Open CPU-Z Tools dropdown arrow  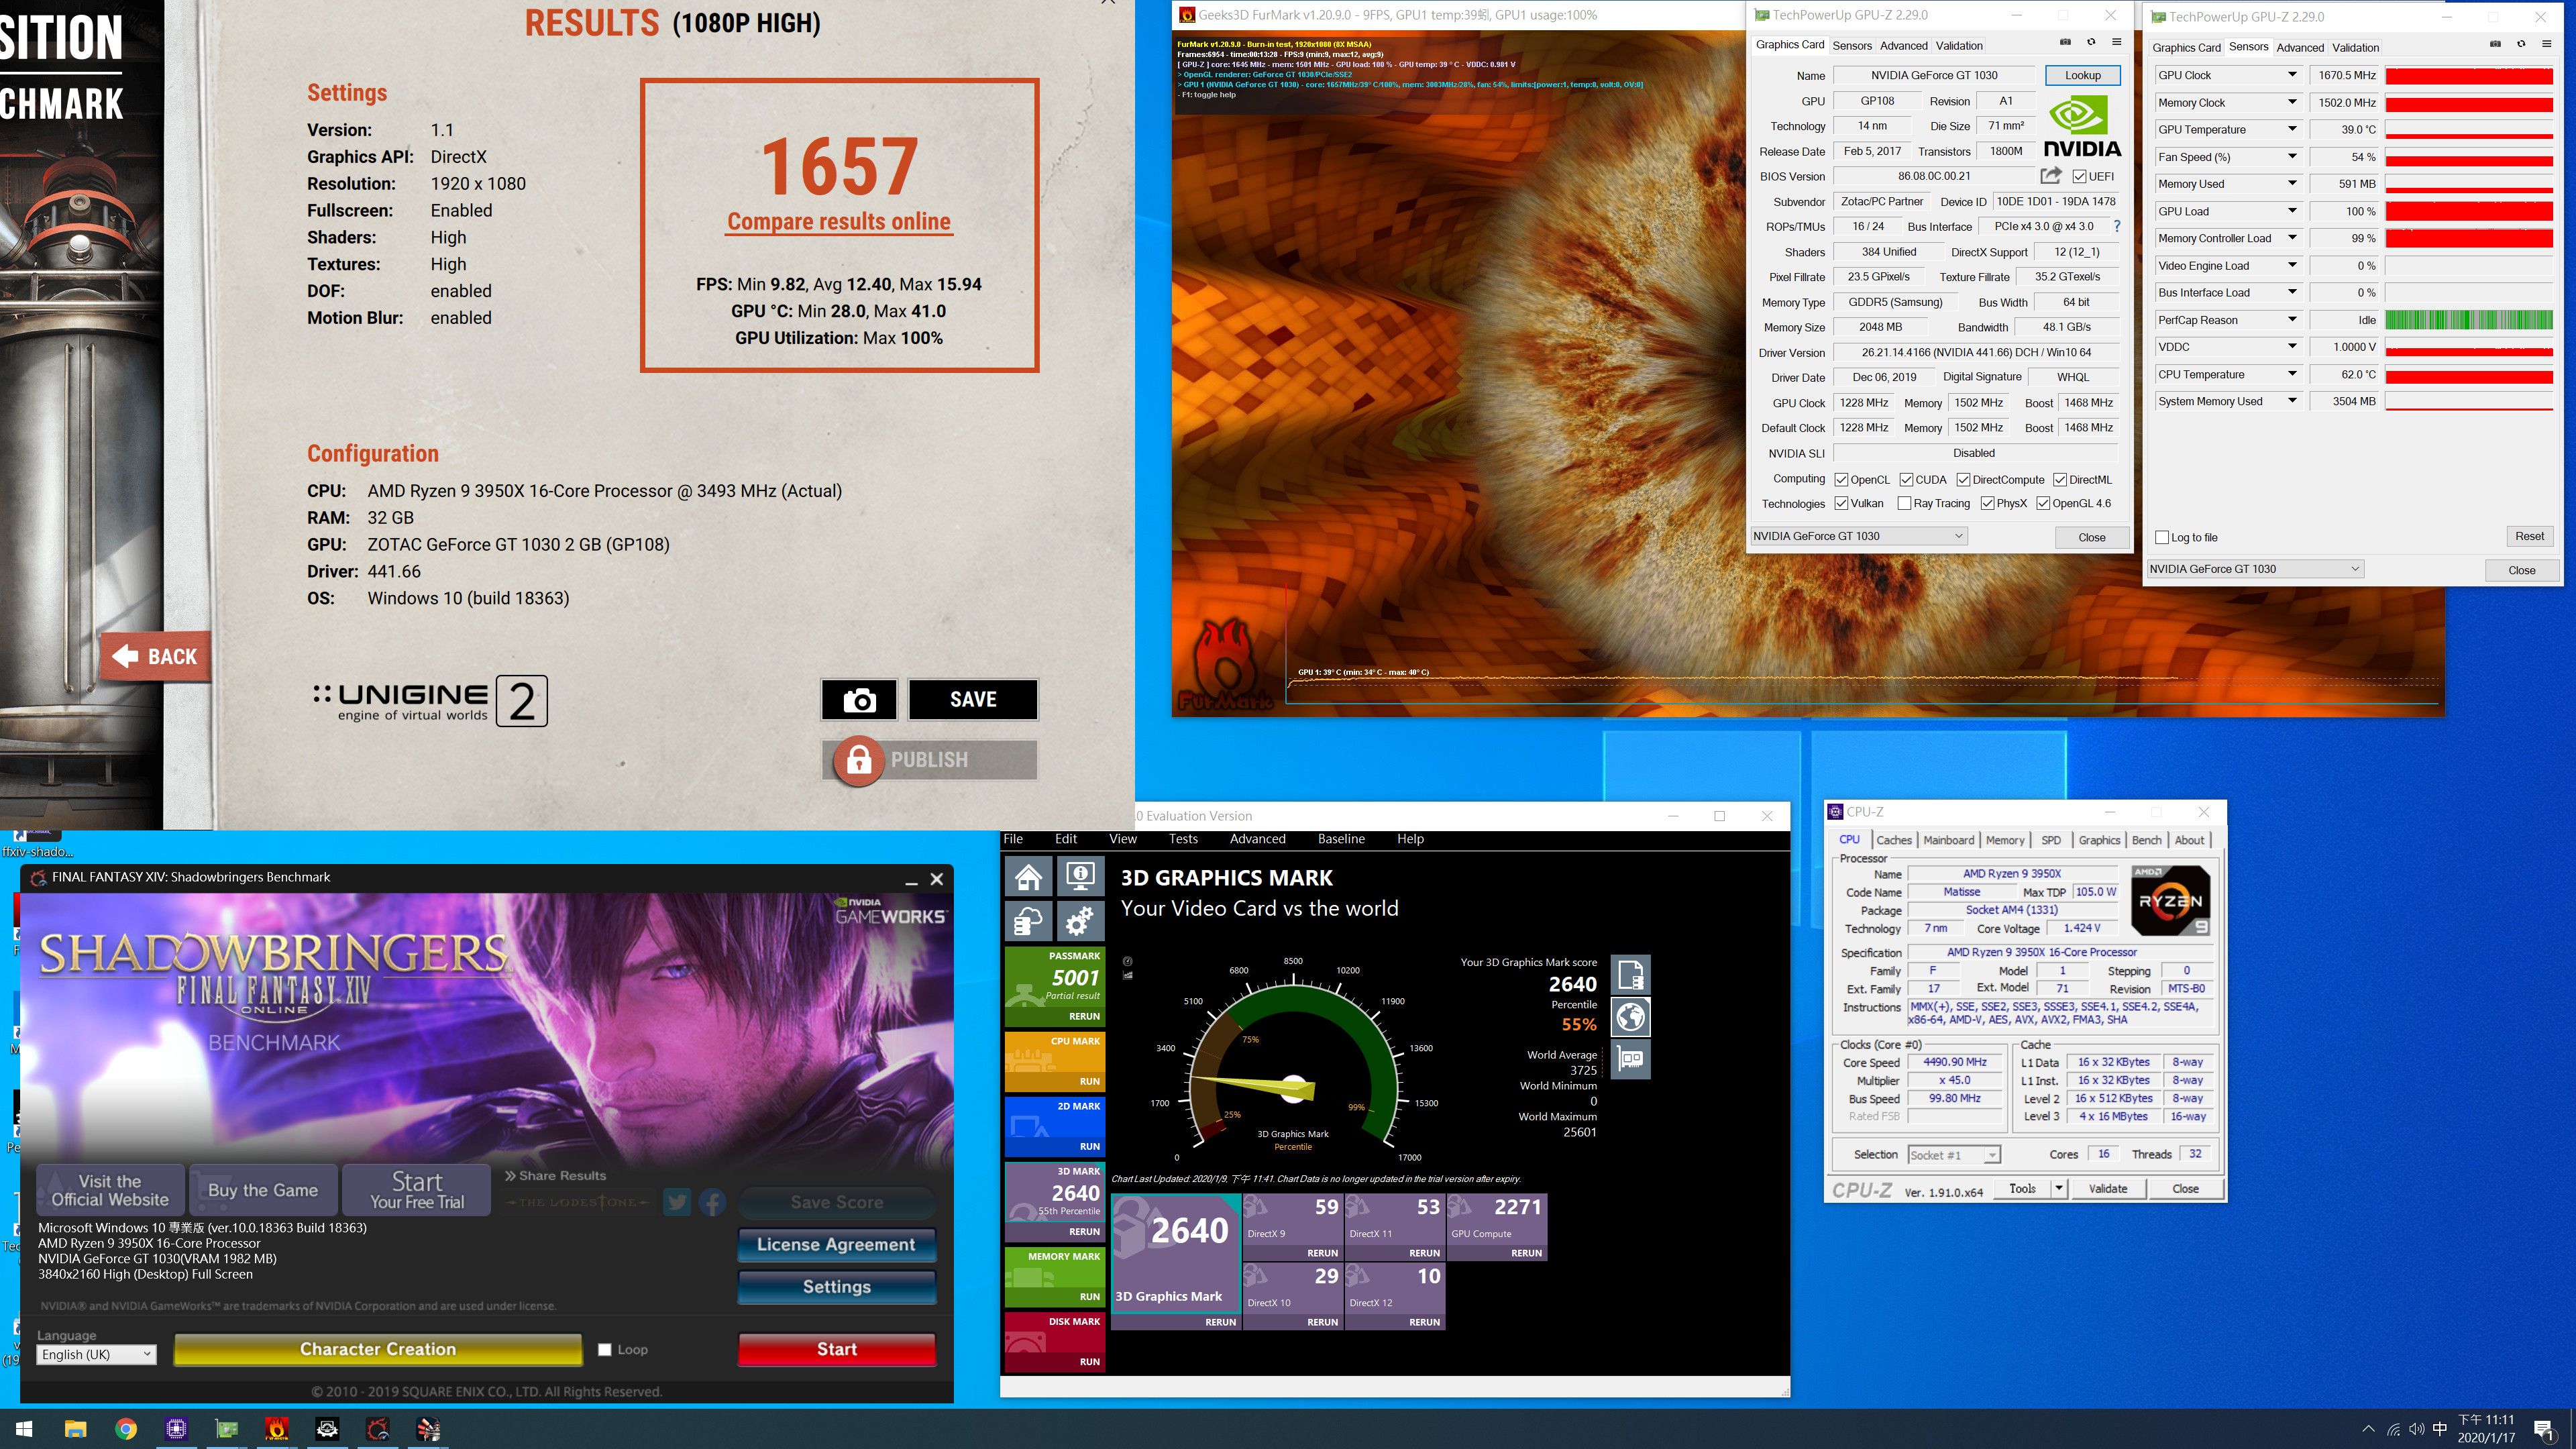(x=2059, y=1189)
